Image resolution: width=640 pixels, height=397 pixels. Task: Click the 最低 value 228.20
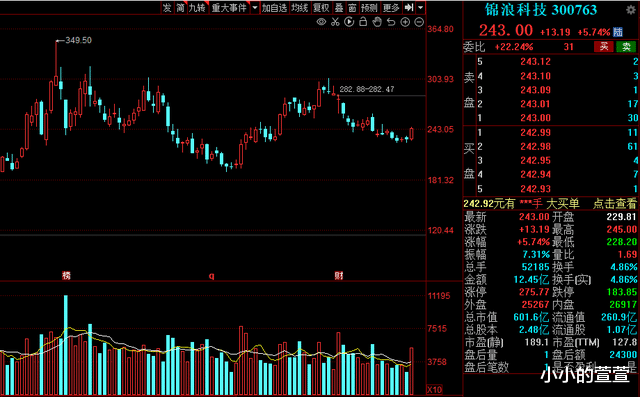(621, 242)
